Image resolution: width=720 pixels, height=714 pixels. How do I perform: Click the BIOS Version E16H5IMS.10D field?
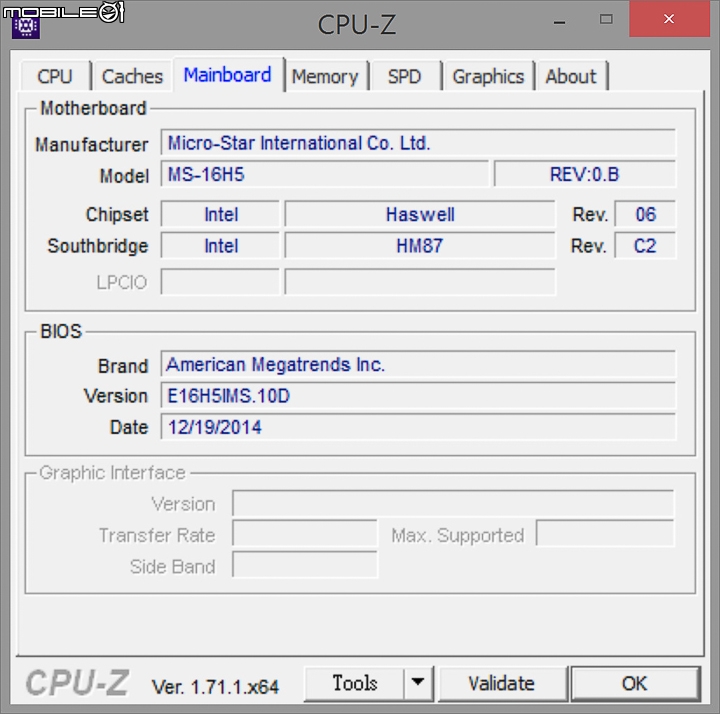[418, 395]
